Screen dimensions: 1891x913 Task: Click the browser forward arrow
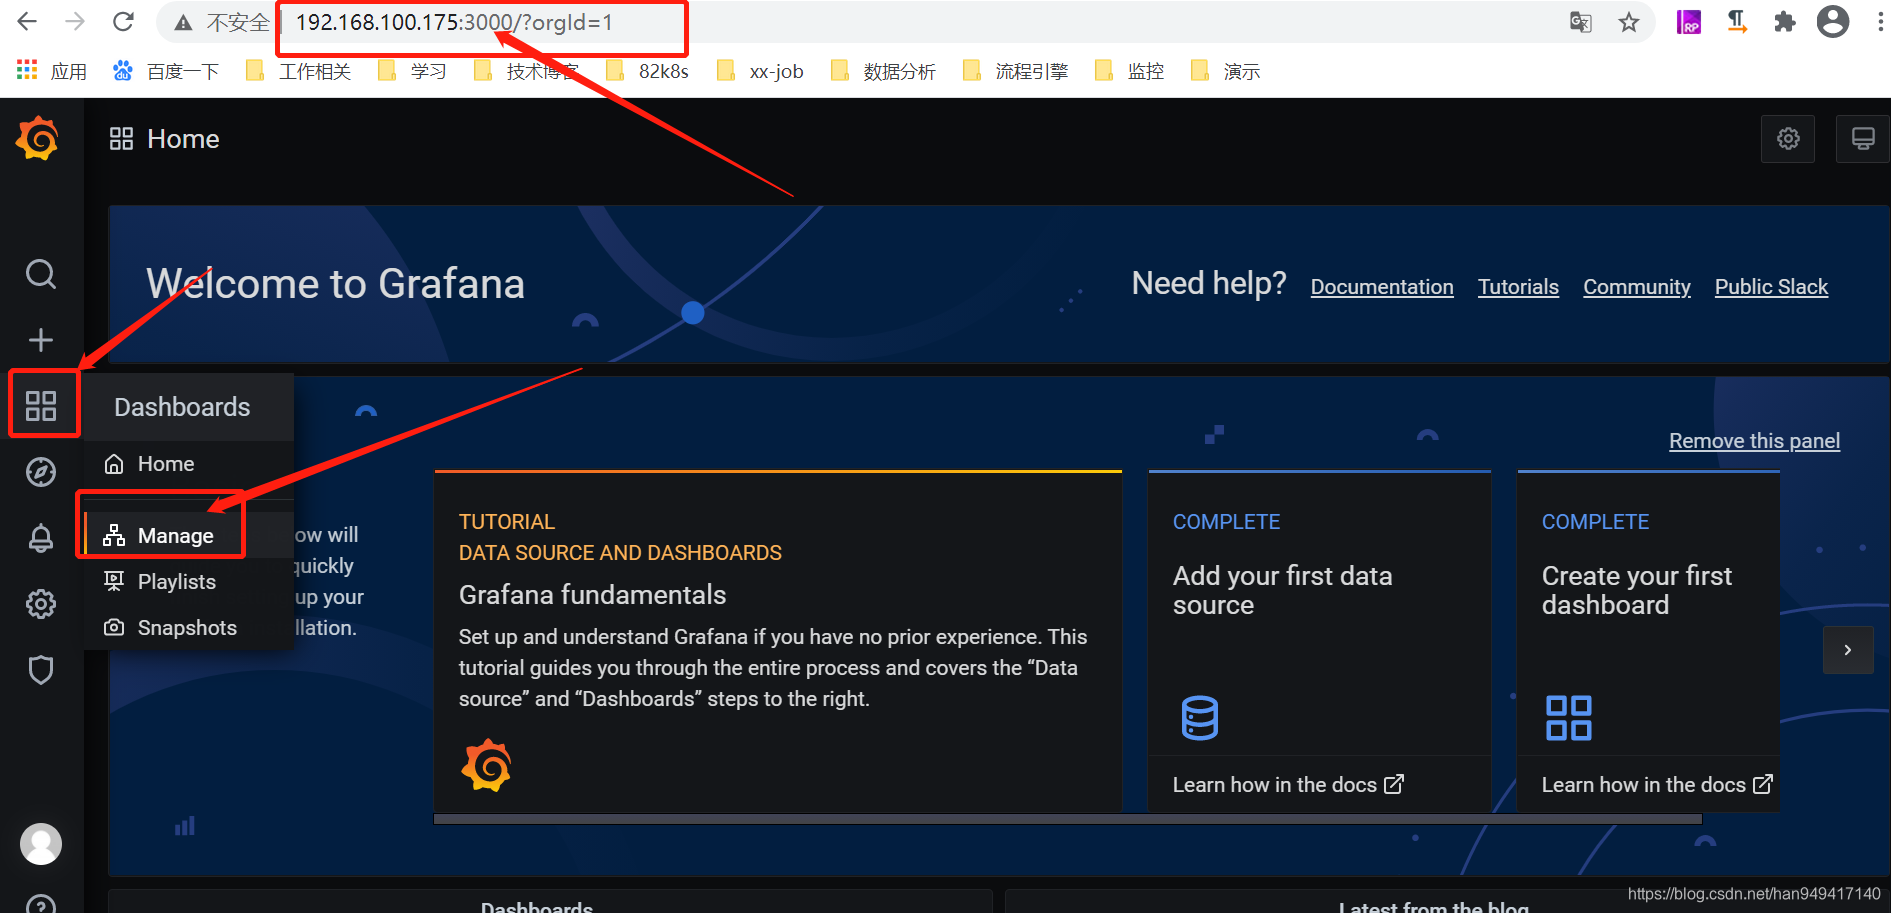point(75,21)
